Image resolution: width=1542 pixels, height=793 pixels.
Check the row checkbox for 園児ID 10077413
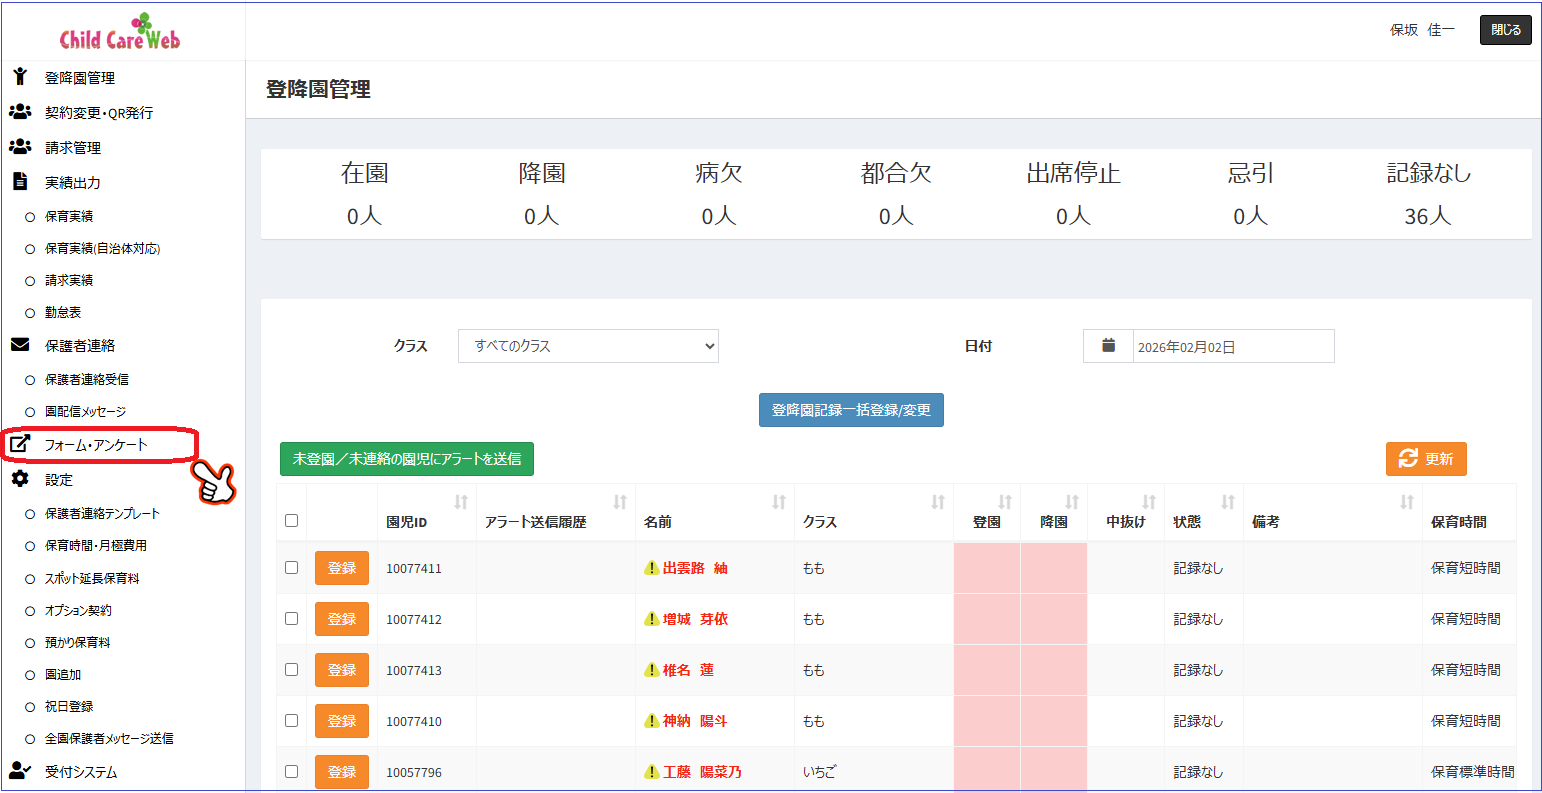click(x=291, y=669)
